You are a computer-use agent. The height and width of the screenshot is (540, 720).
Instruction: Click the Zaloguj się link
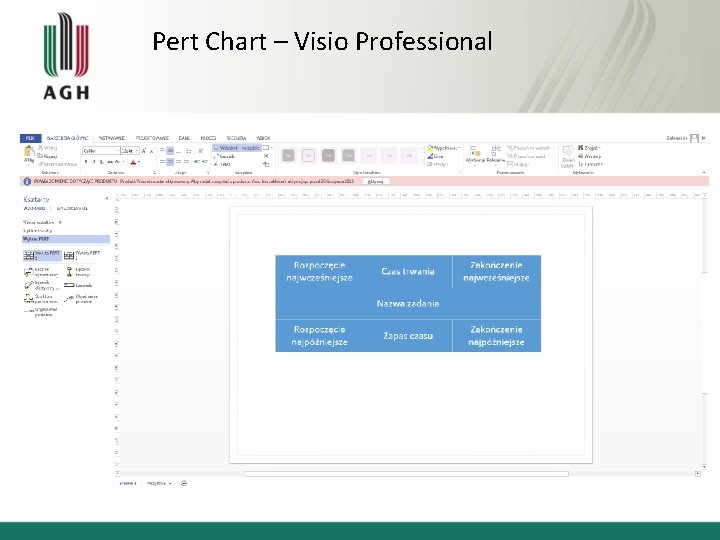coord(677,138)
